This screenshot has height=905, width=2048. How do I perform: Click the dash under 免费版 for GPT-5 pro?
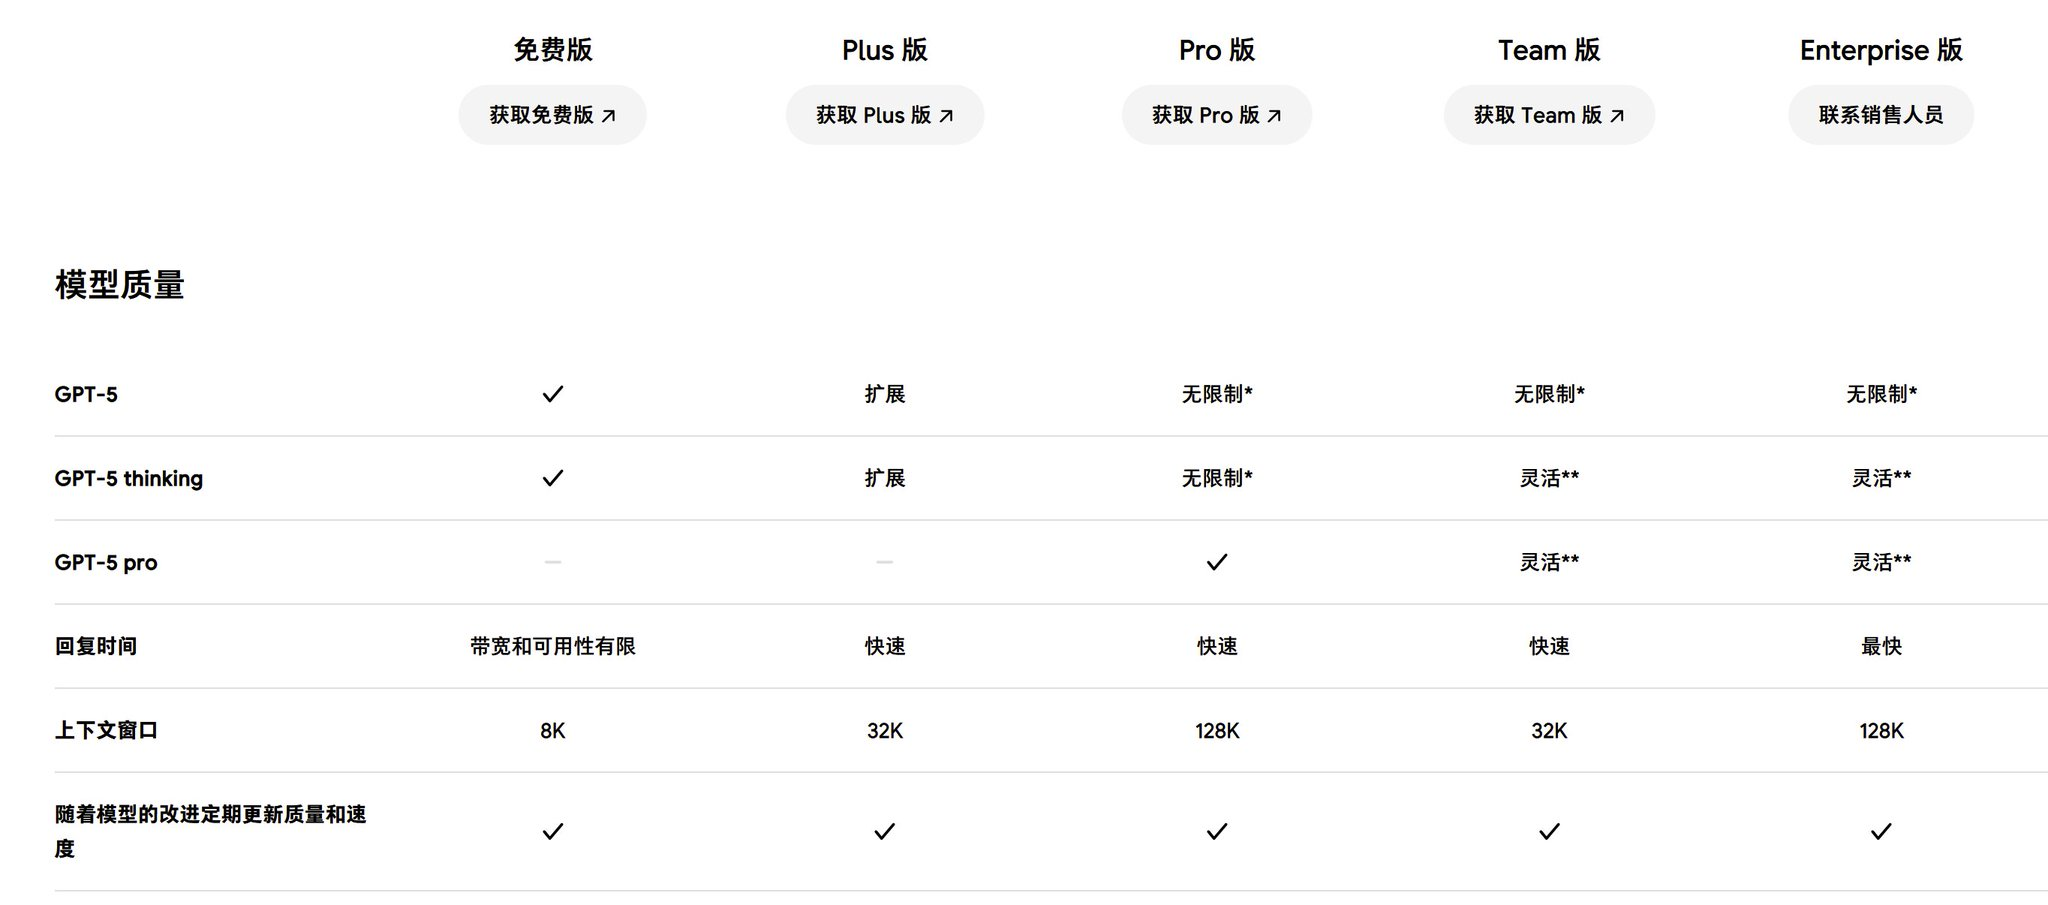click(x=552, y=562)
